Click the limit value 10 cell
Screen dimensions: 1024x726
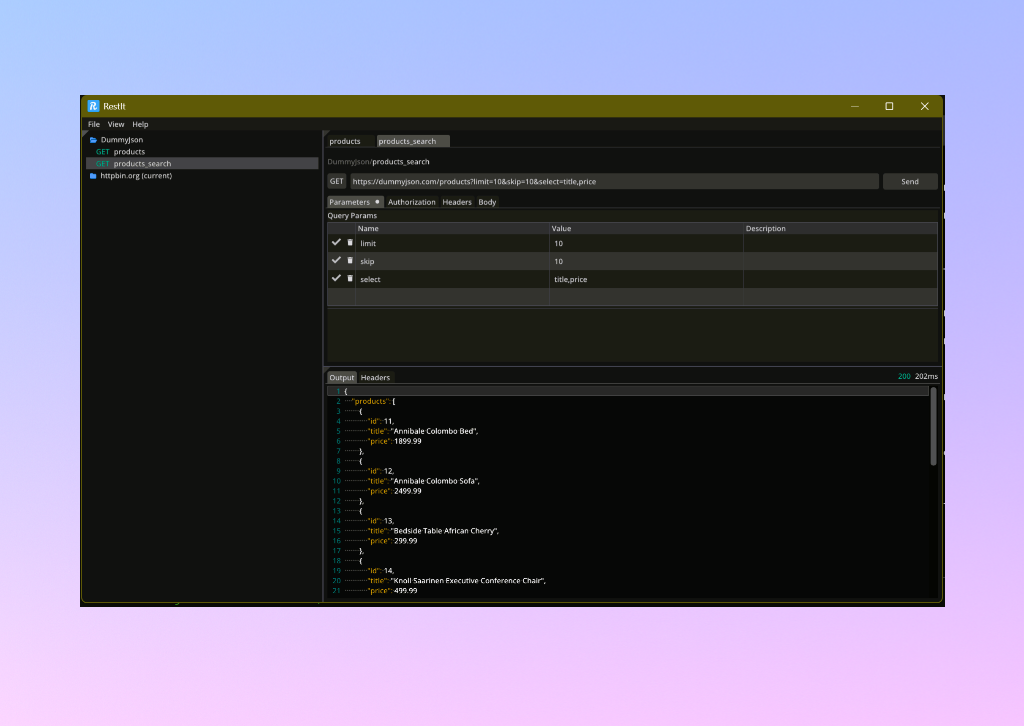(x=646, y=243)
